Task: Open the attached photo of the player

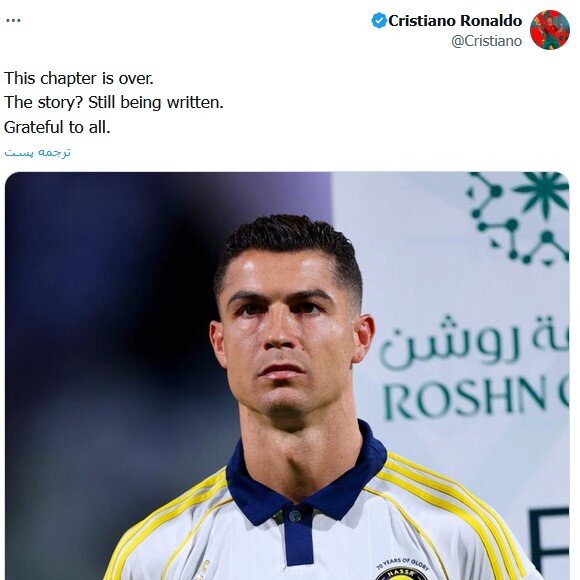Action: (287, 376)
